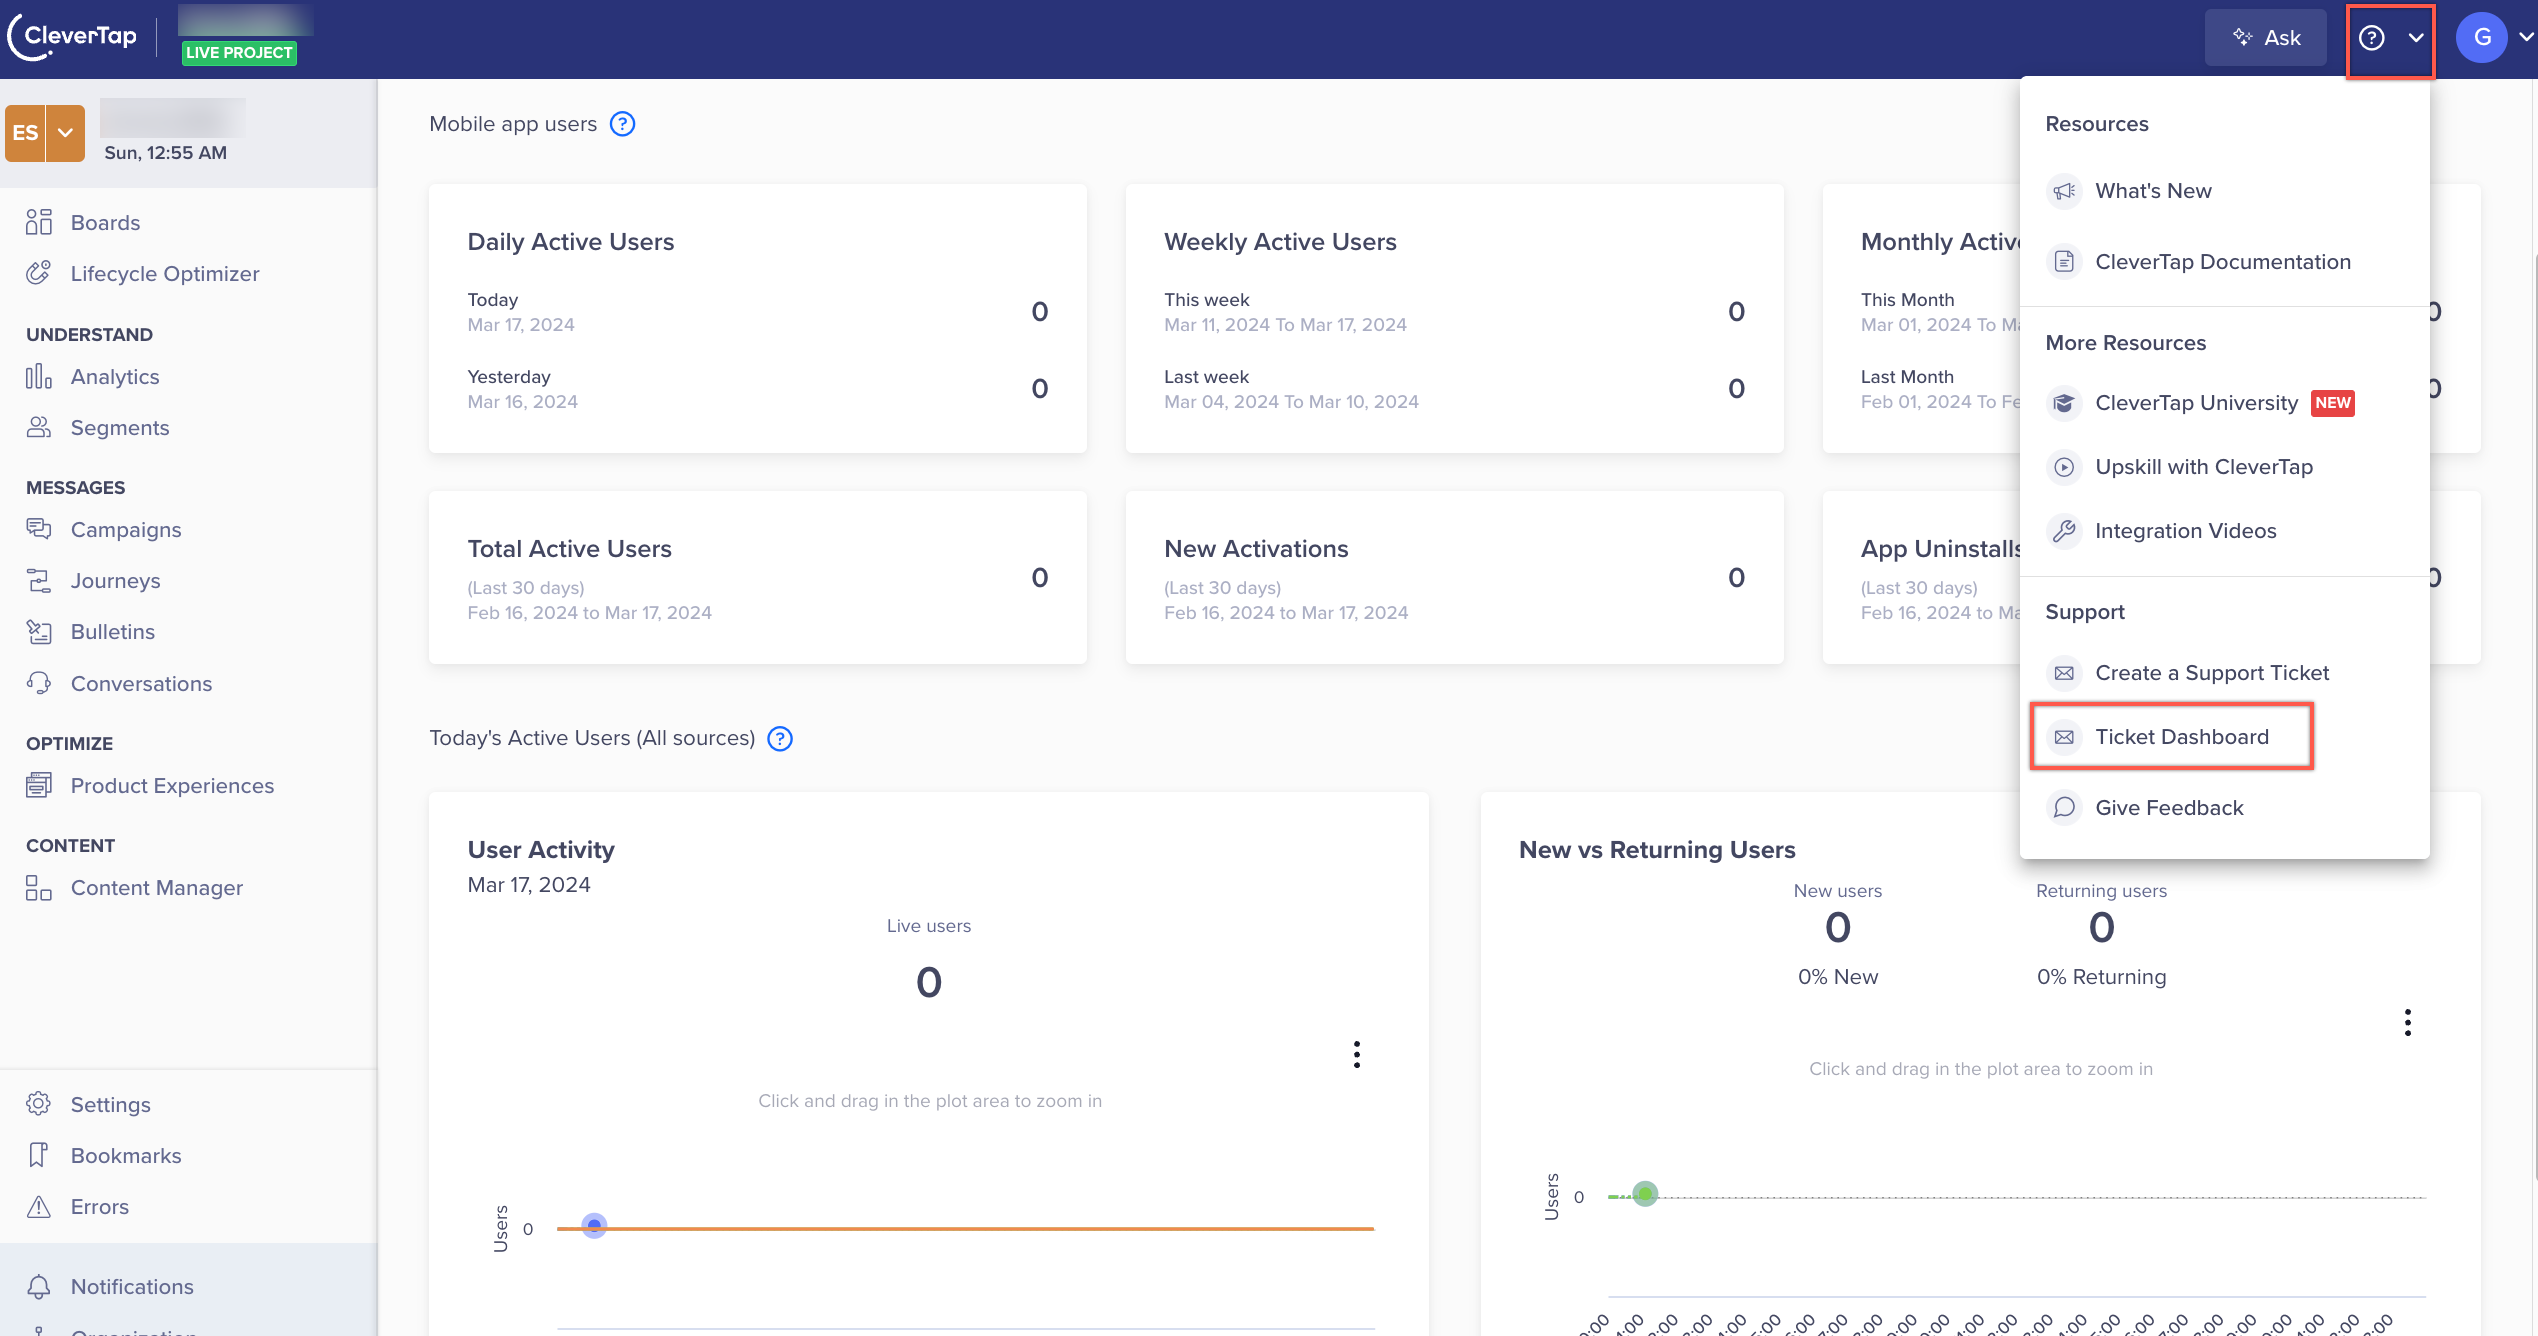
Task: Open the Product Experiences icon
Action: (x=39, y=785)
